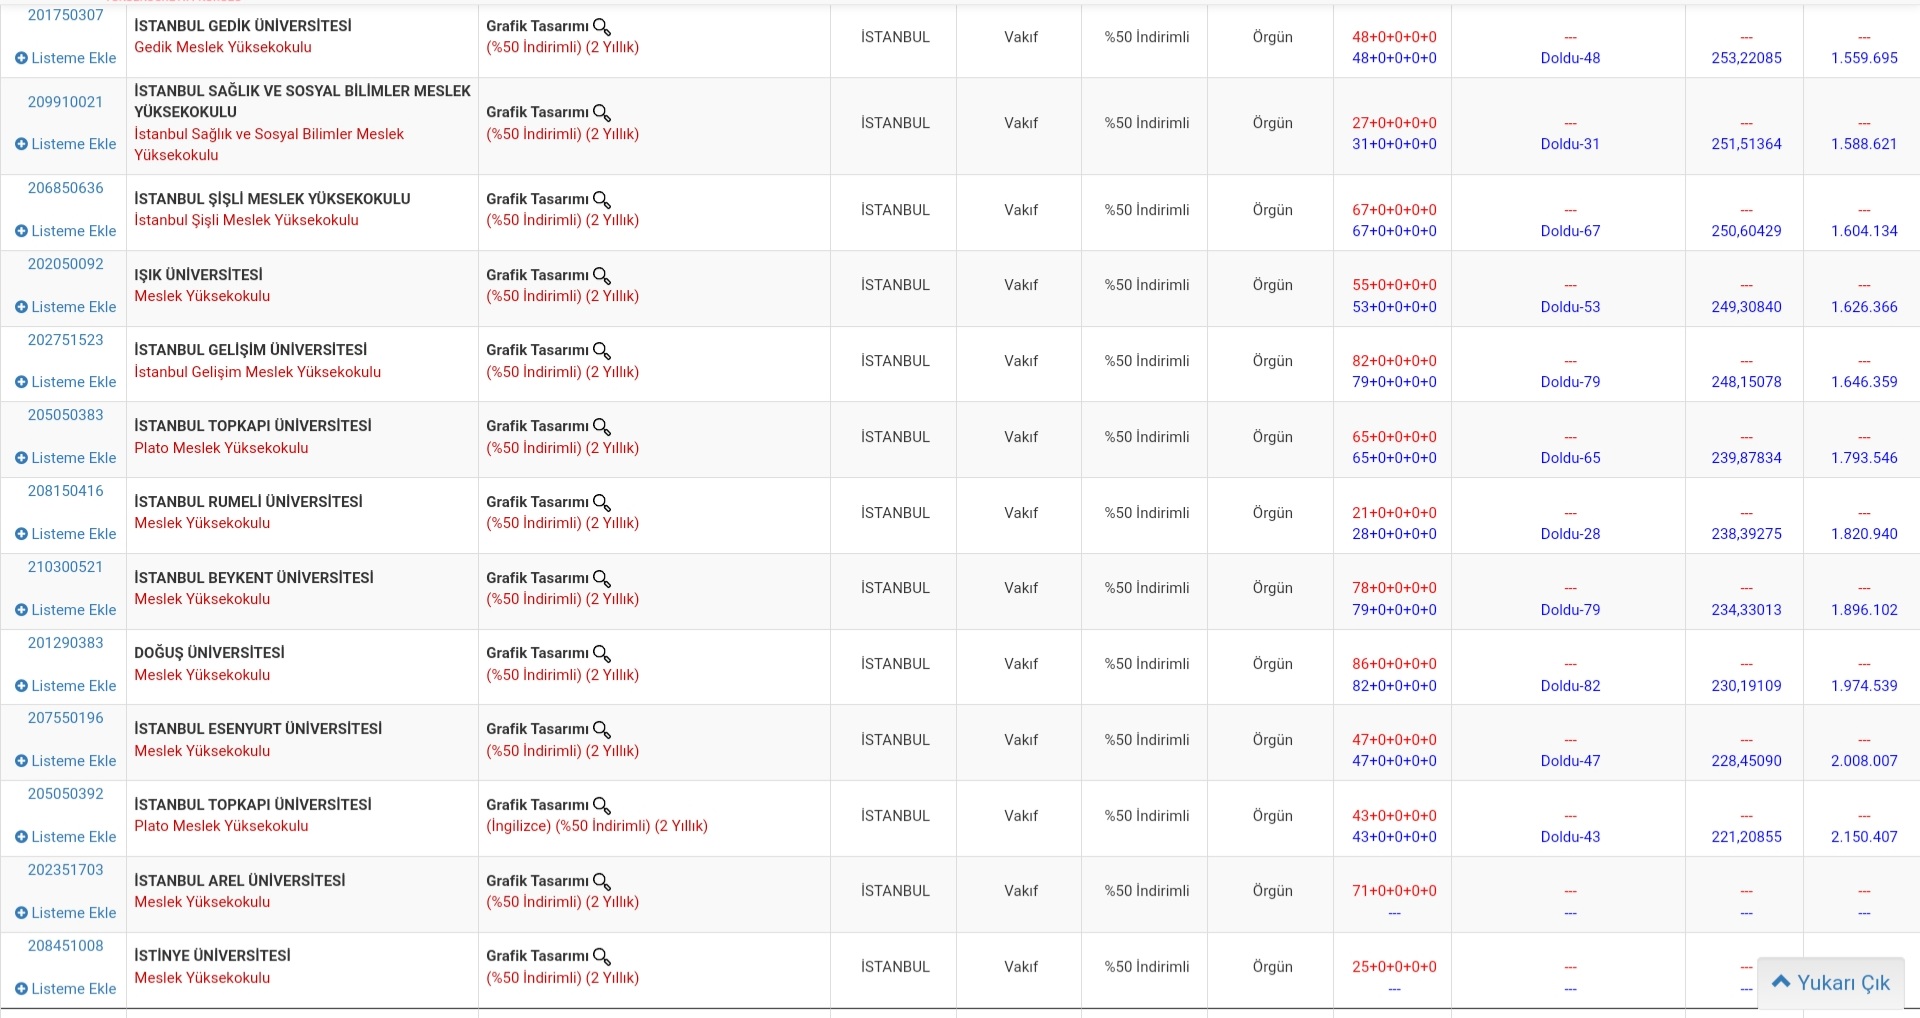Viewport: 1920px width, 1018px height.
Task: Open İstanbul Şişli Meslek Yüksekokulu link
Action: (x=246, y=220)
